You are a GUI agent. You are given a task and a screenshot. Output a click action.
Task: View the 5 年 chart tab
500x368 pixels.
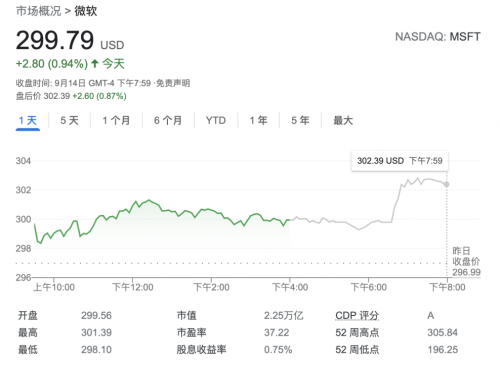[300, 120]
